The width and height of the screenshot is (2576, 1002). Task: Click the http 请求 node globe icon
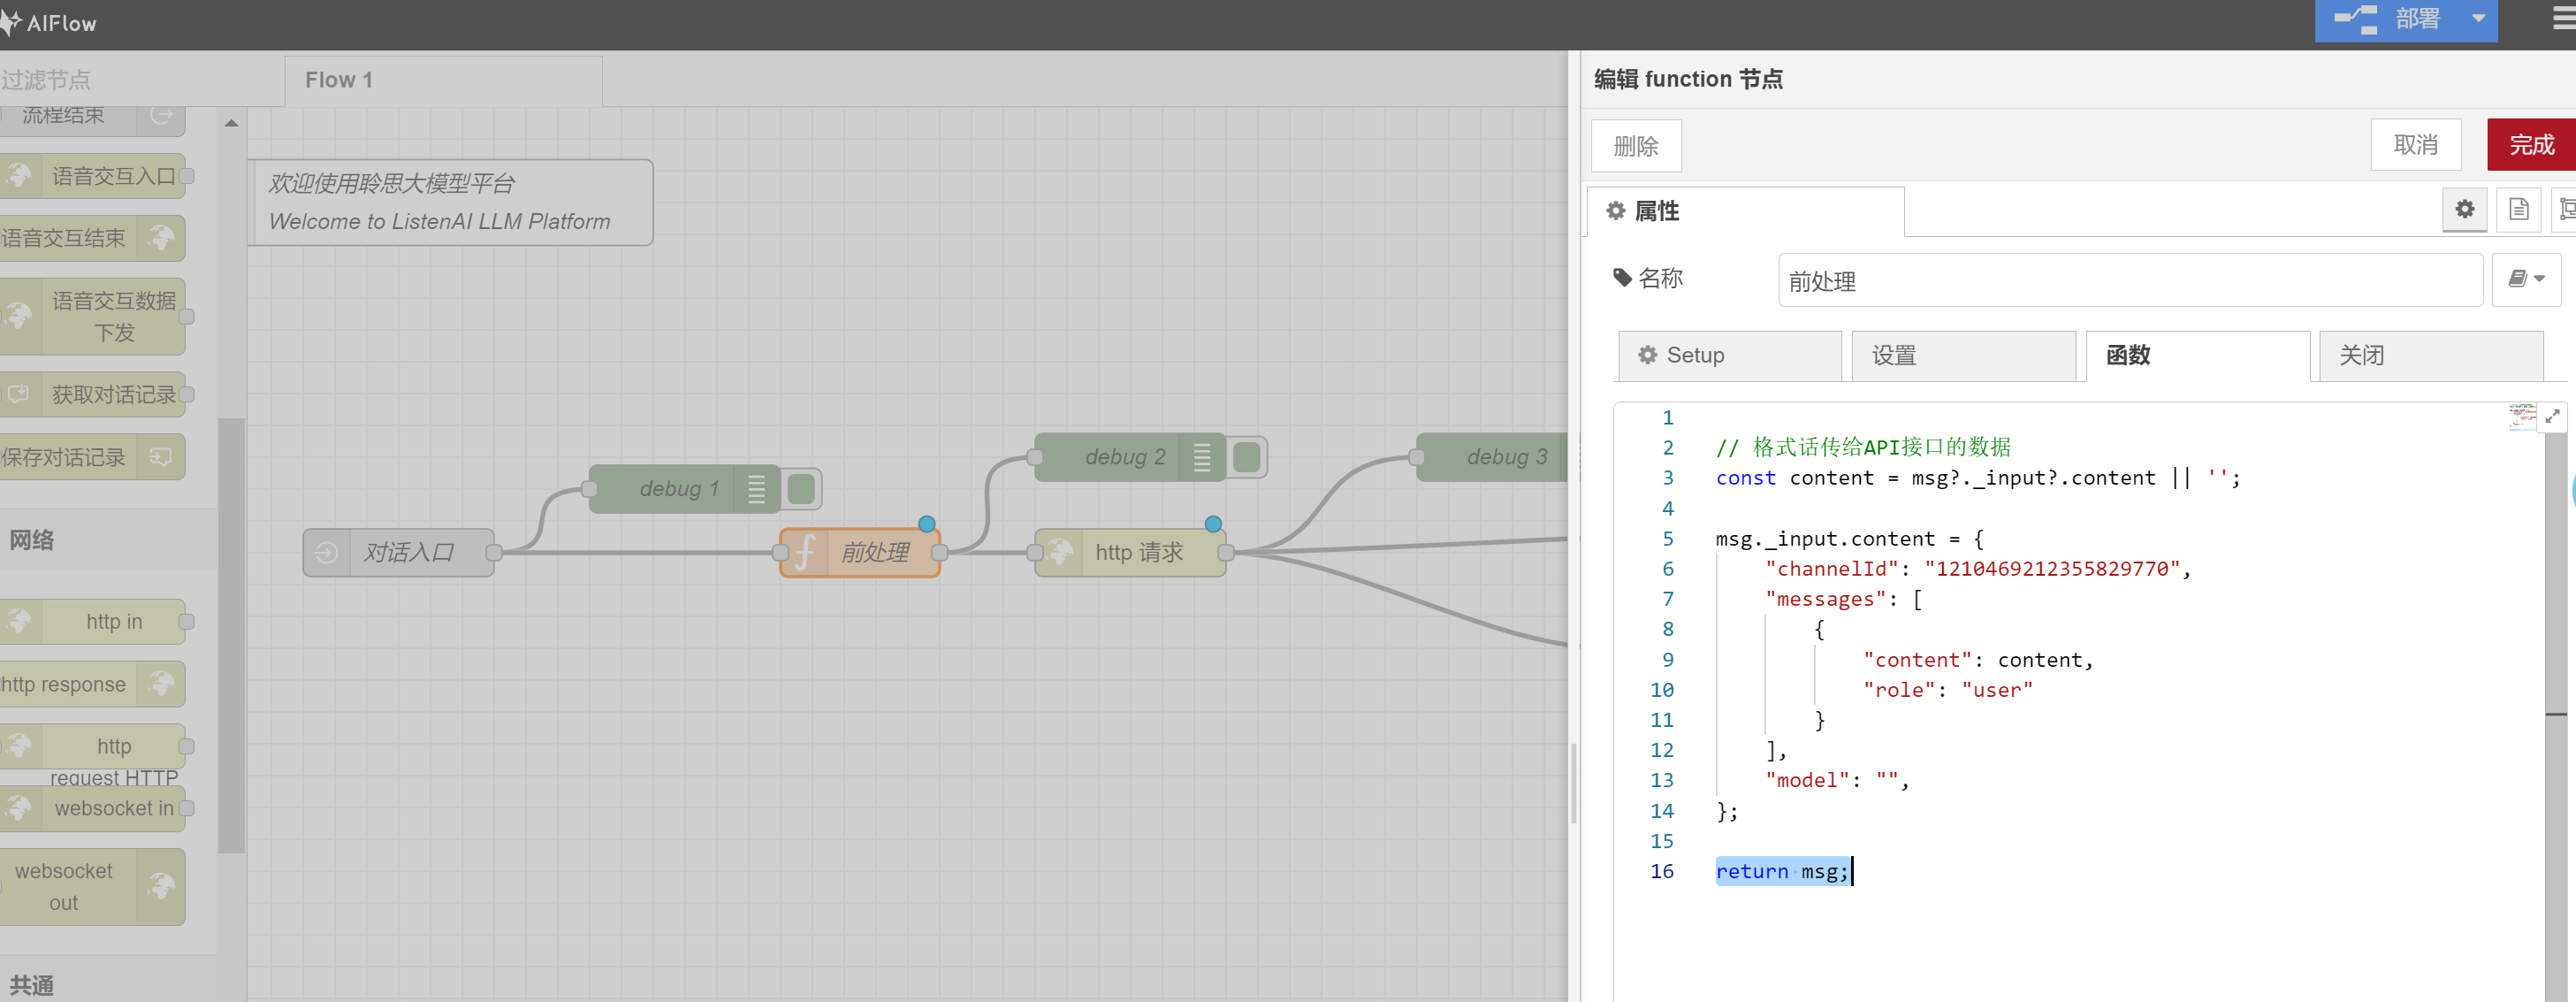click(1060, 552)
